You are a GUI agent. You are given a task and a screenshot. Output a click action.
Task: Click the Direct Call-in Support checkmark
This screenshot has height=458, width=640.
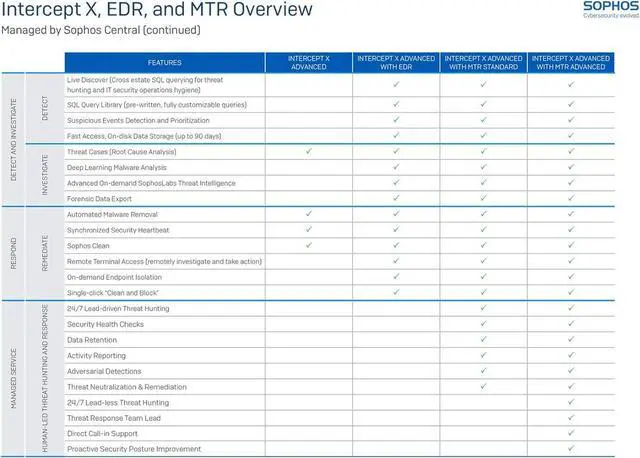click(x=571, y=433)
